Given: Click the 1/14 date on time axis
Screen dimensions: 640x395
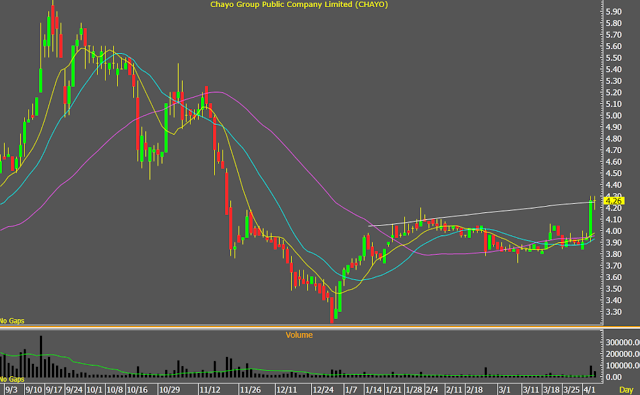Looking at the screenshot, I should point(373,390).
